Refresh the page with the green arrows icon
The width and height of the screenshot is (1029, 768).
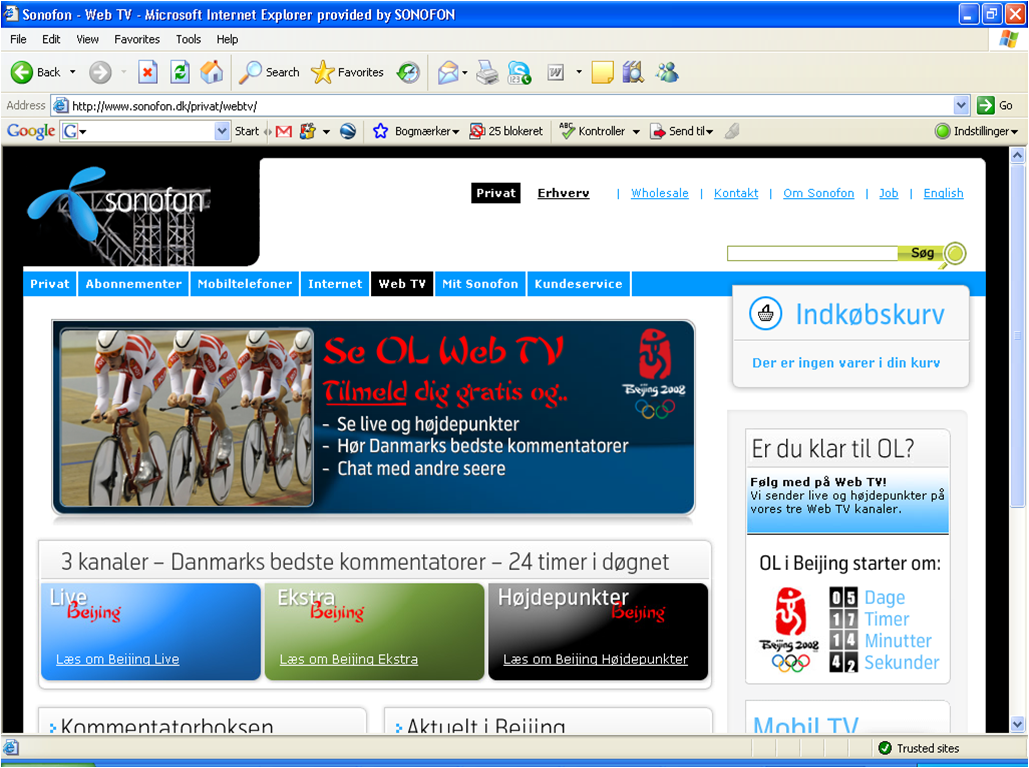point(180,72)
